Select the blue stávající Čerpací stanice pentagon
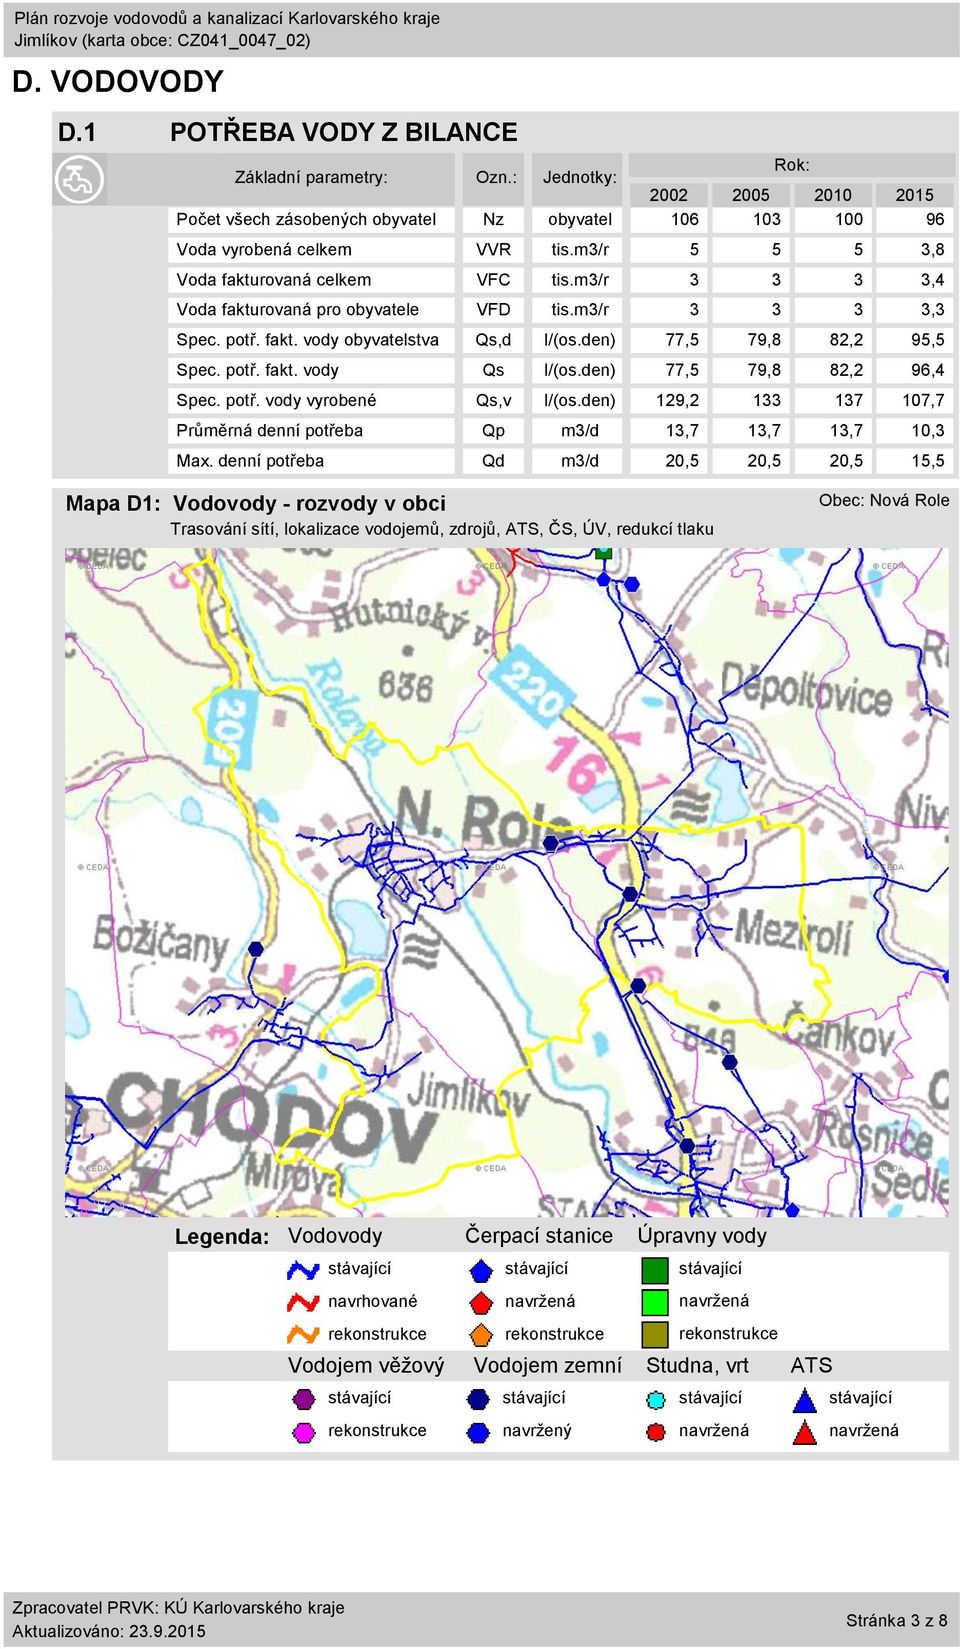 point(481,1270)
